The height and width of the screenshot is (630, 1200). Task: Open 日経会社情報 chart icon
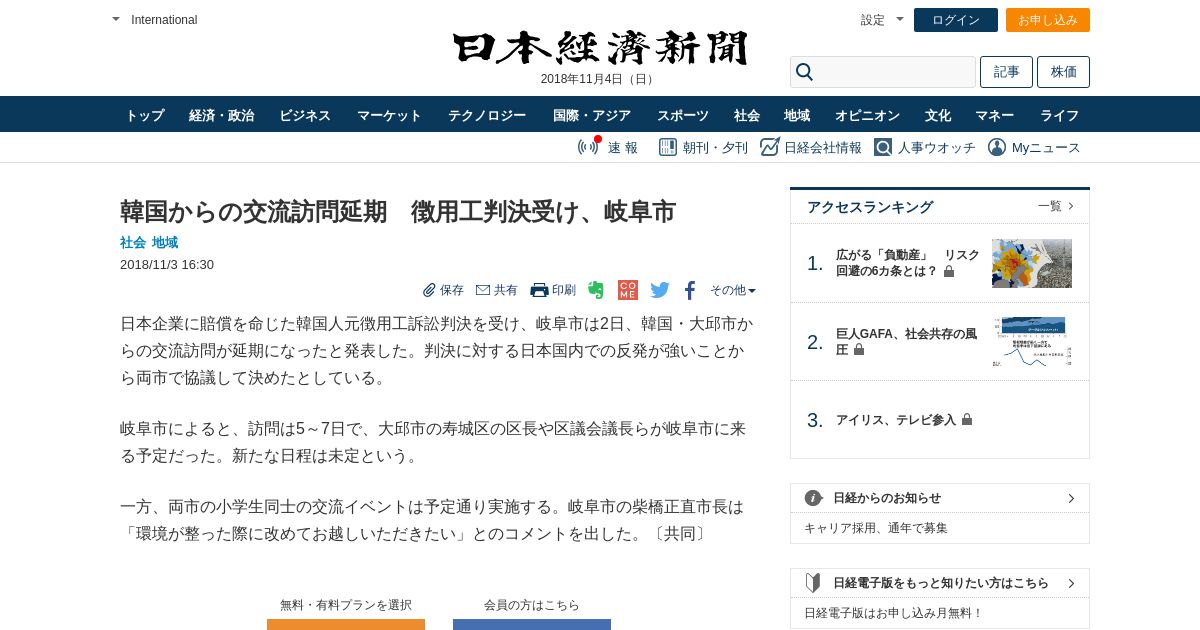coord(770,147)
